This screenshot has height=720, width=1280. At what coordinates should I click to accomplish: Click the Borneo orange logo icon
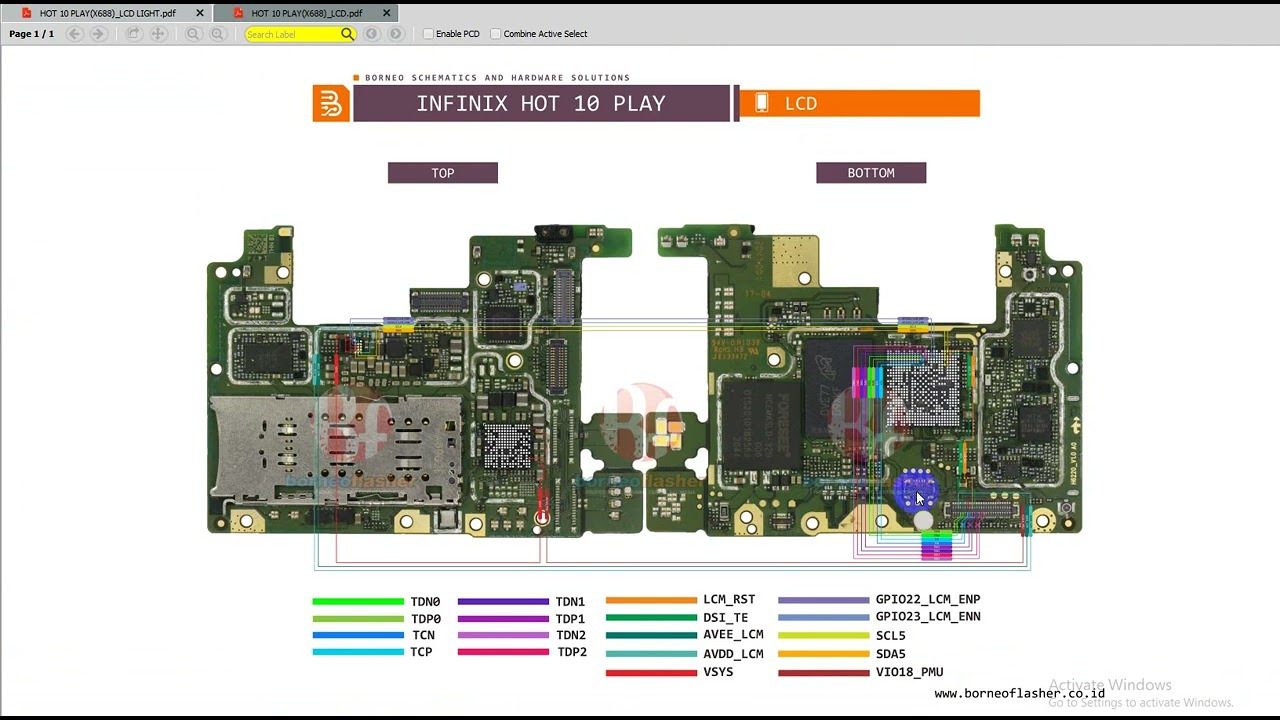pos(331,103)
